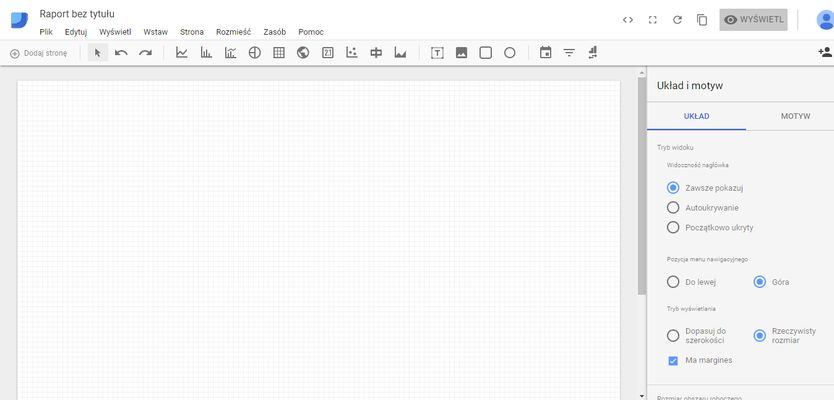Click the Data Studio logo icon

(19, 20)
